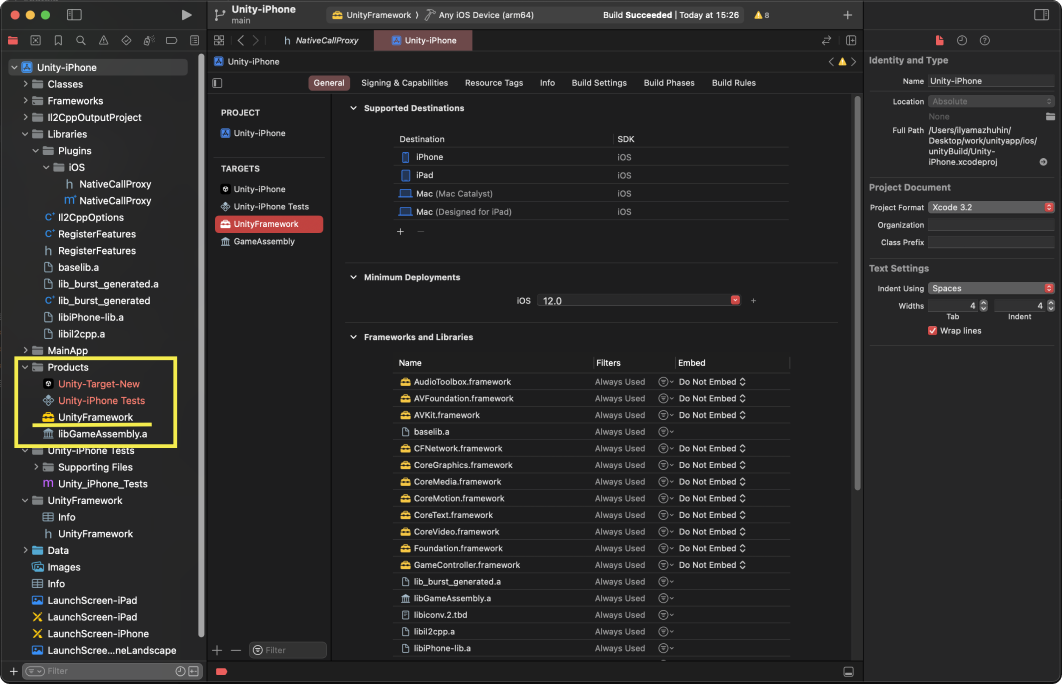This screenshot has width=1062, height=684.
Task: Reveal full path in Finder arrow icon
Action: [1043, 161]
